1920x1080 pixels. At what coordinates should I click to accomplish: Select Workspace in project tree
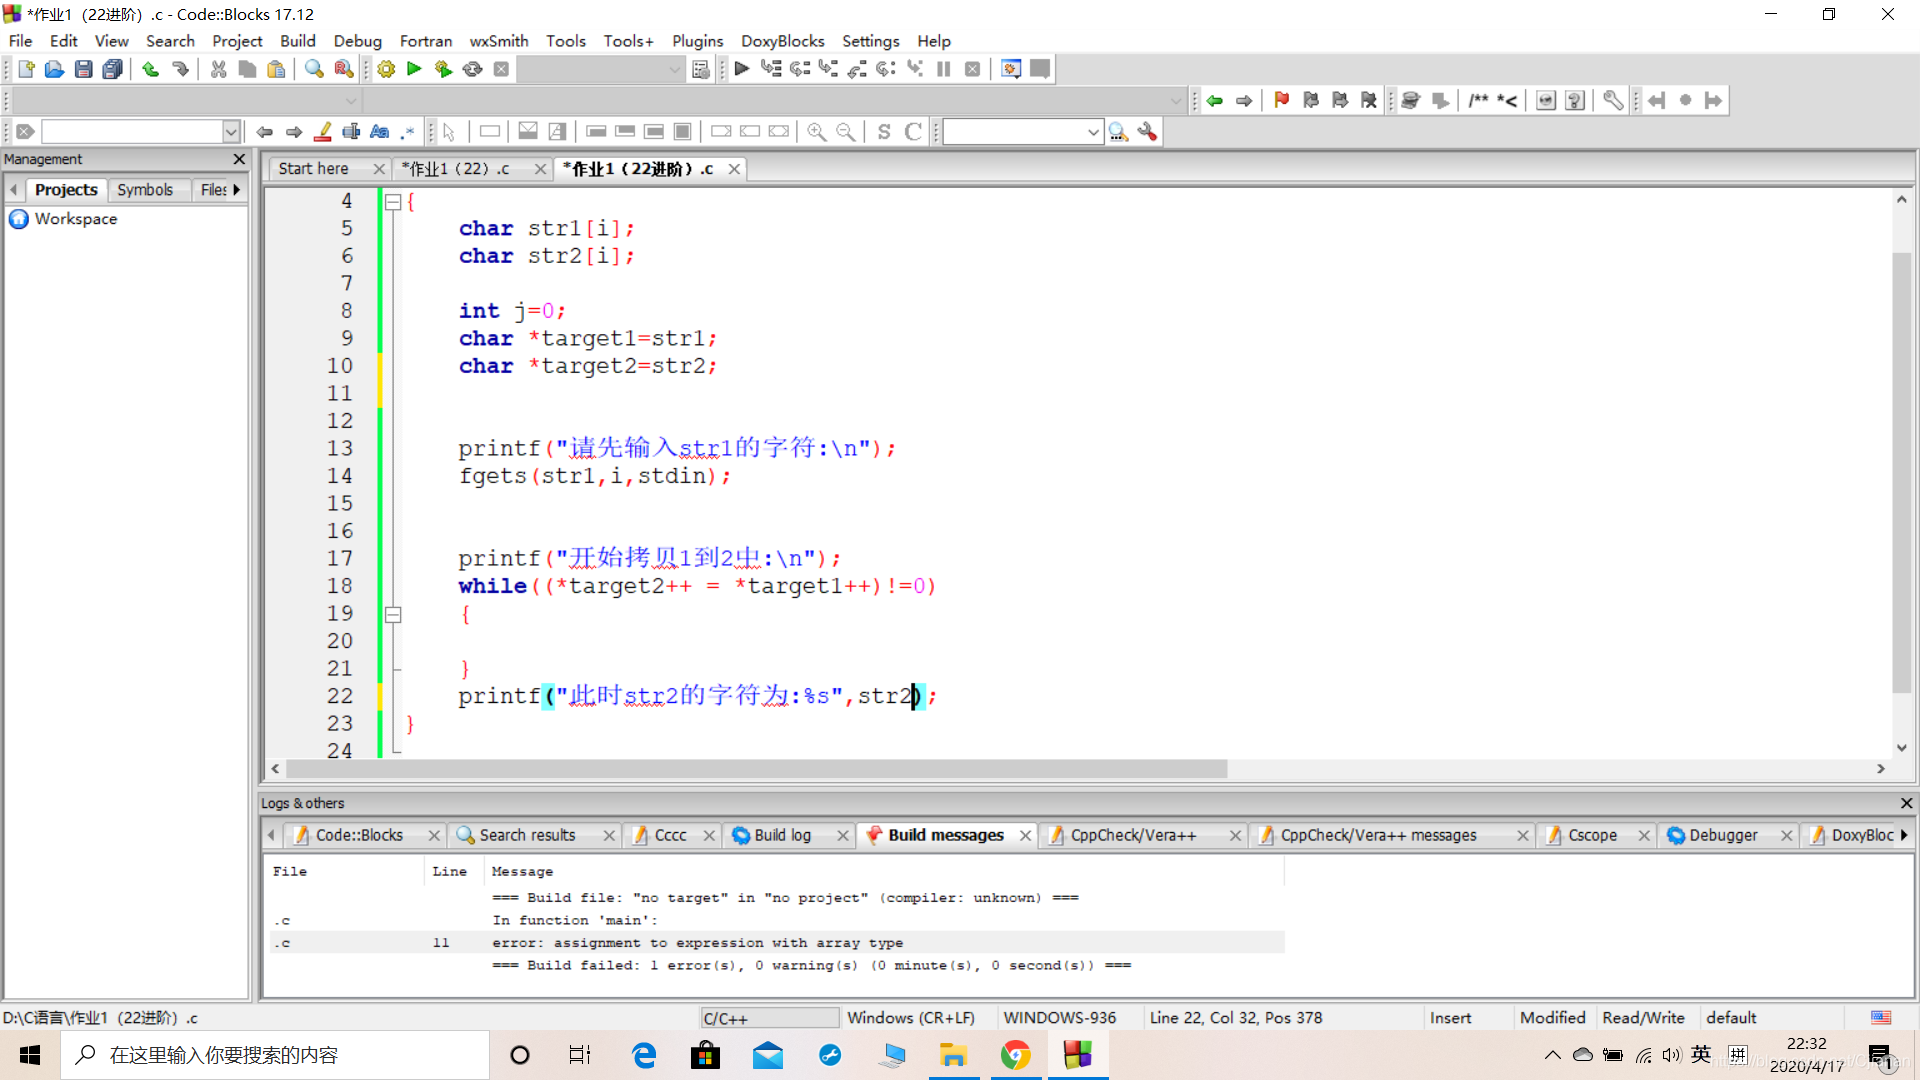(76, 218)
